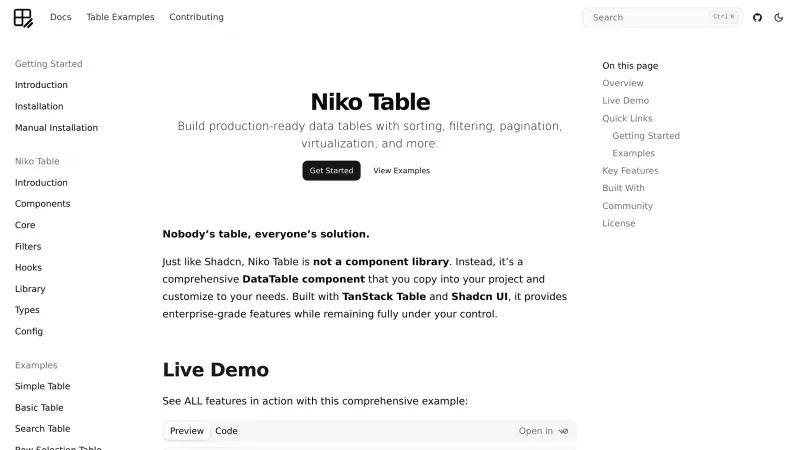
Task: Jump to Key Features section
Action: click(x=630, y=171)
